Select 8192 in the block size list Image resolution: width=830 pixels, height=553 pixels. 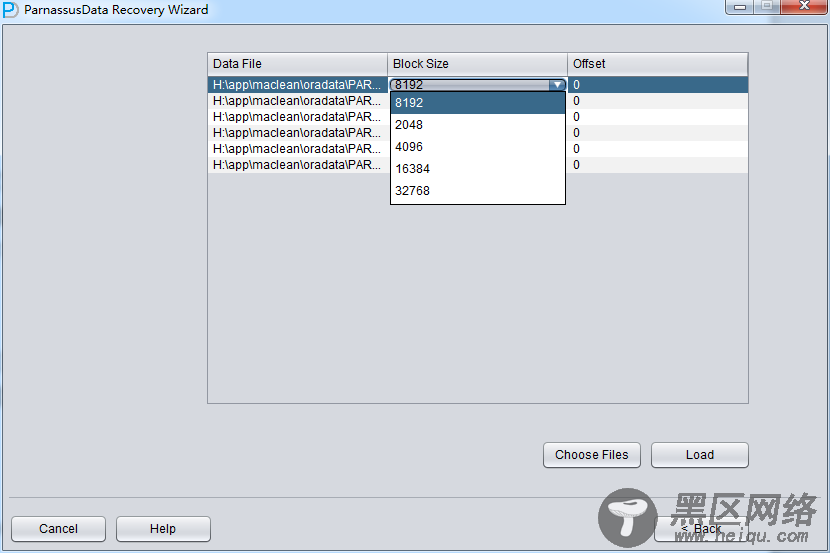pyautogui.click(x=477, y=103)
